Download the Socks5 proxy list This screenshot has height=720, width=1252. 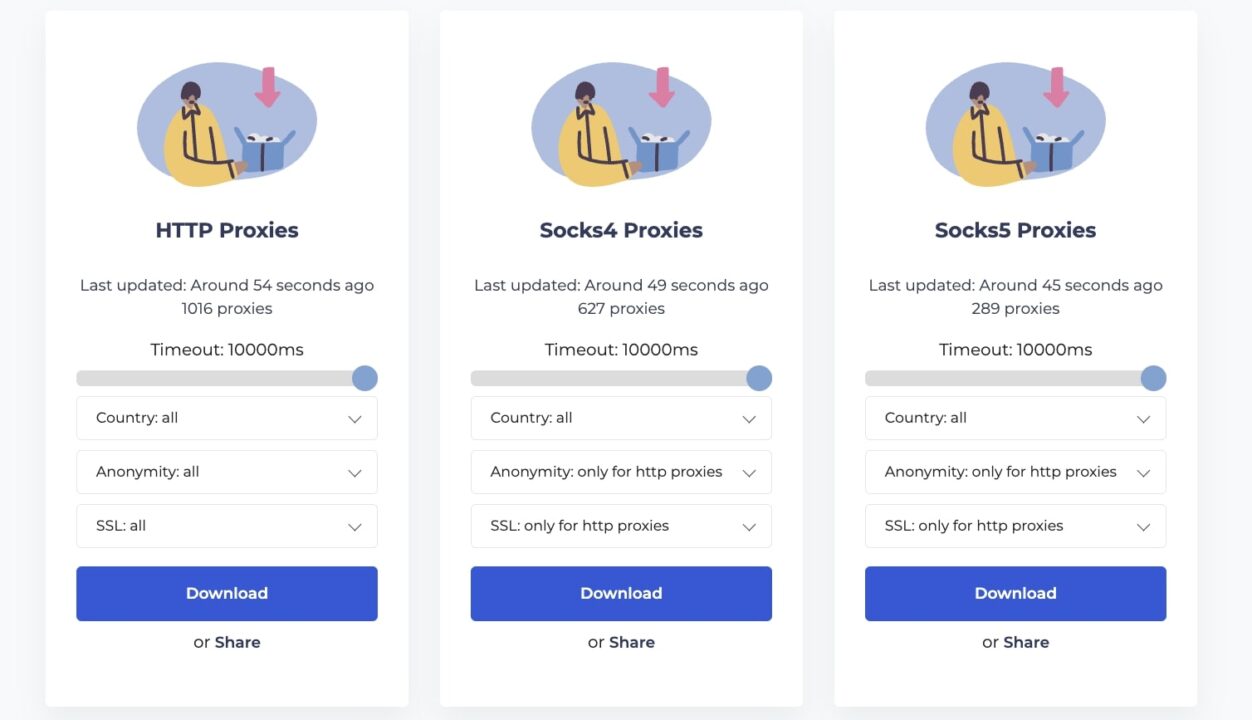point(1015,593)
